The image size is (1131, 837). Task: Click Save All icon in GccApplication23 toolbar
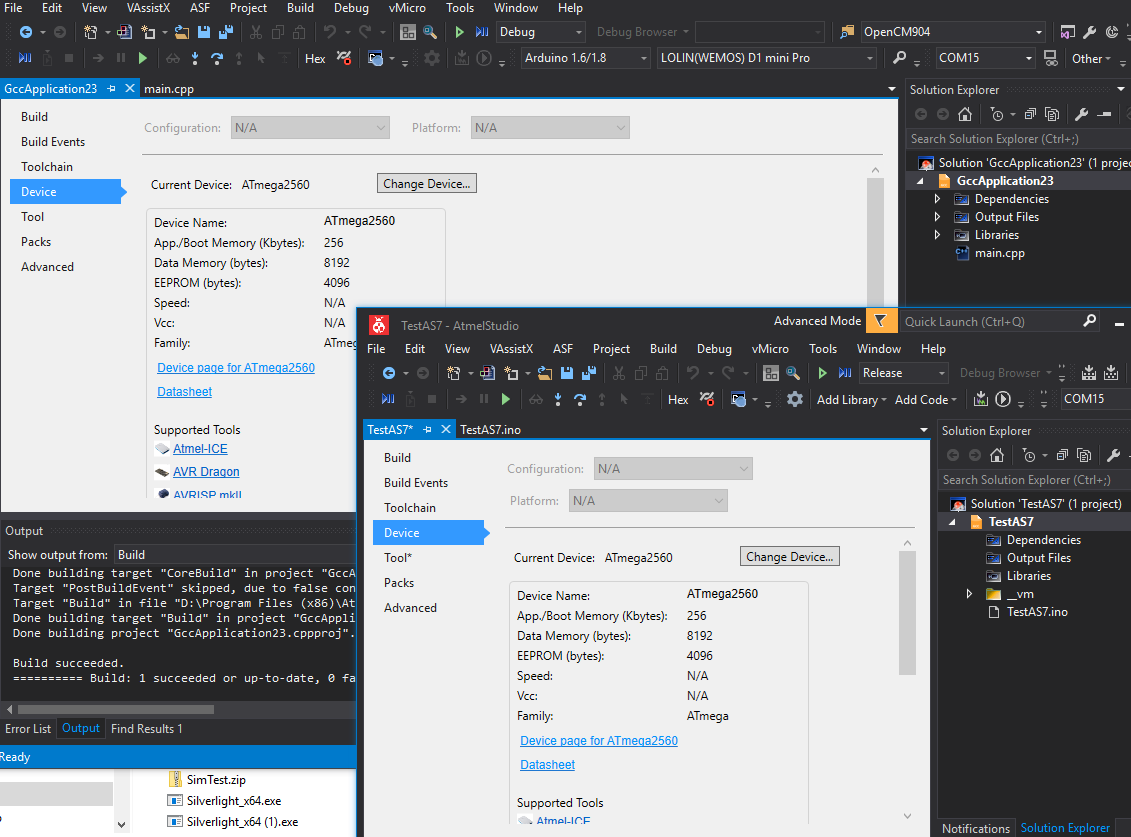(x=226, y=32)
